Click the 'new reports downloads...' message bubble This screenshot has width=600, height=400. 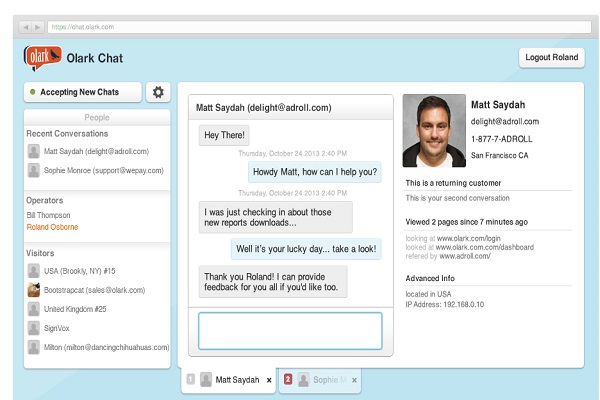(276, 217)
